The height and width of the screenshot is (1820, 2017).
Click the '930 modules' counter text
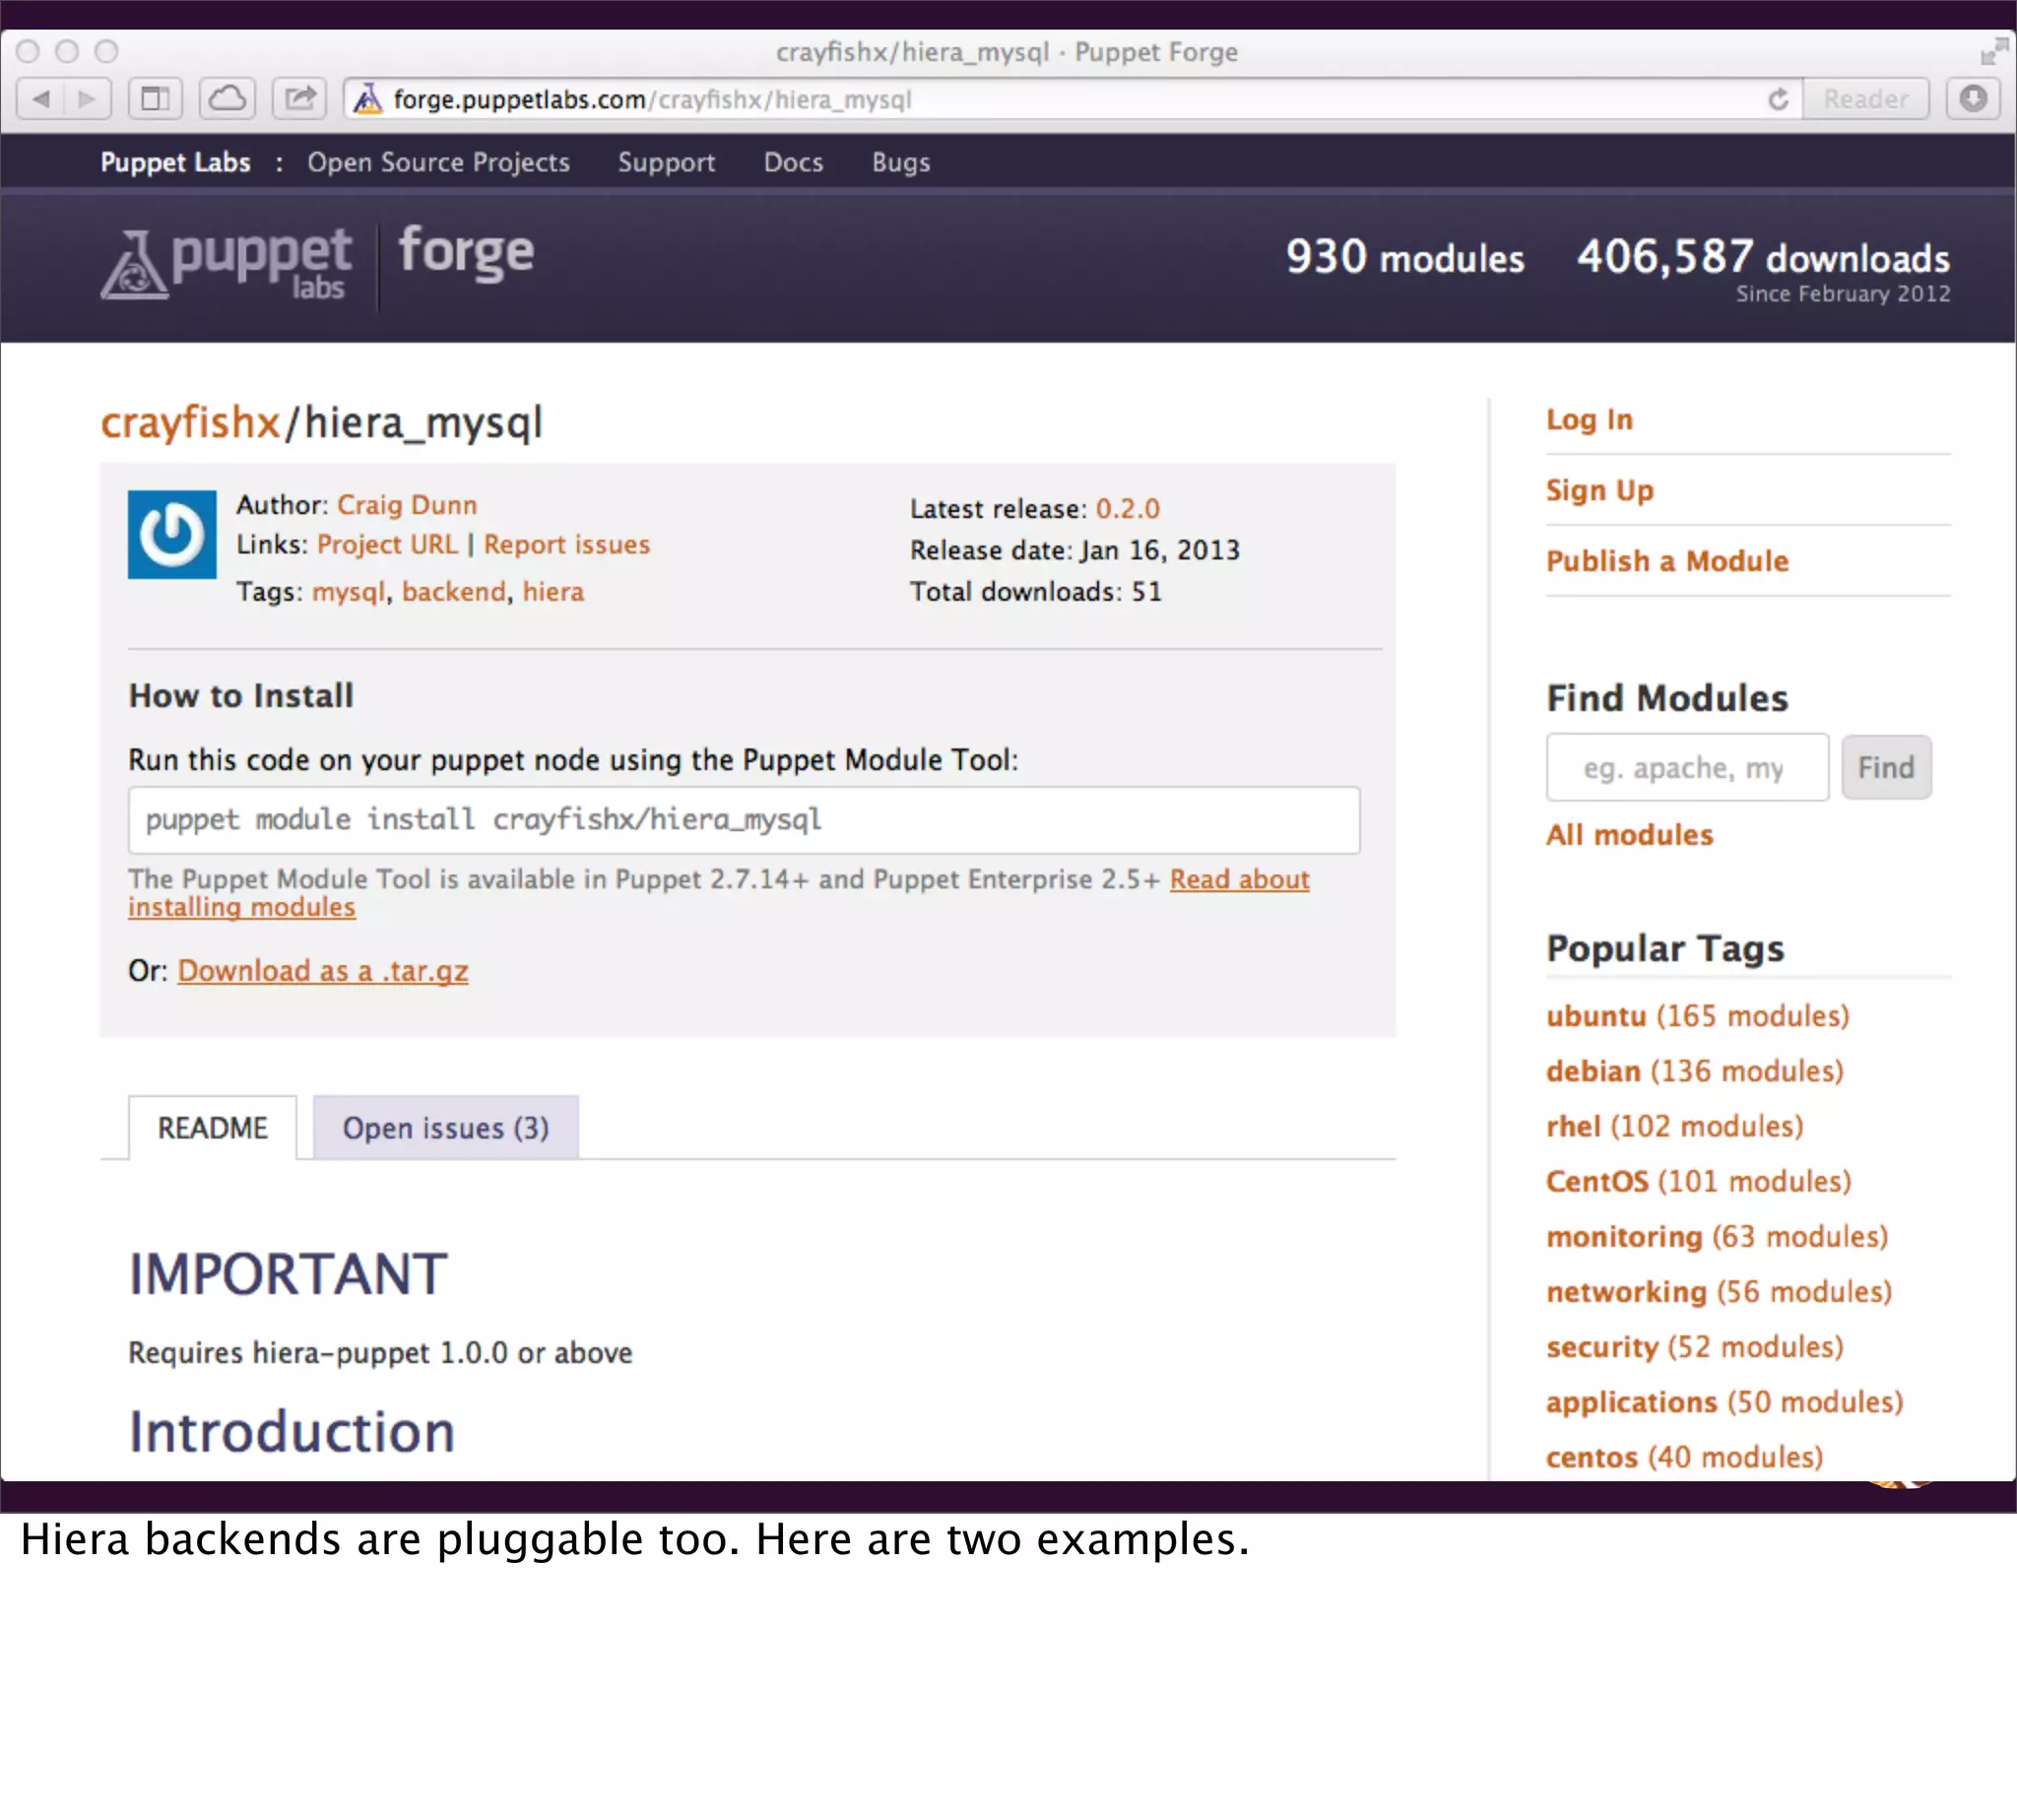[x=1405, y=257]
